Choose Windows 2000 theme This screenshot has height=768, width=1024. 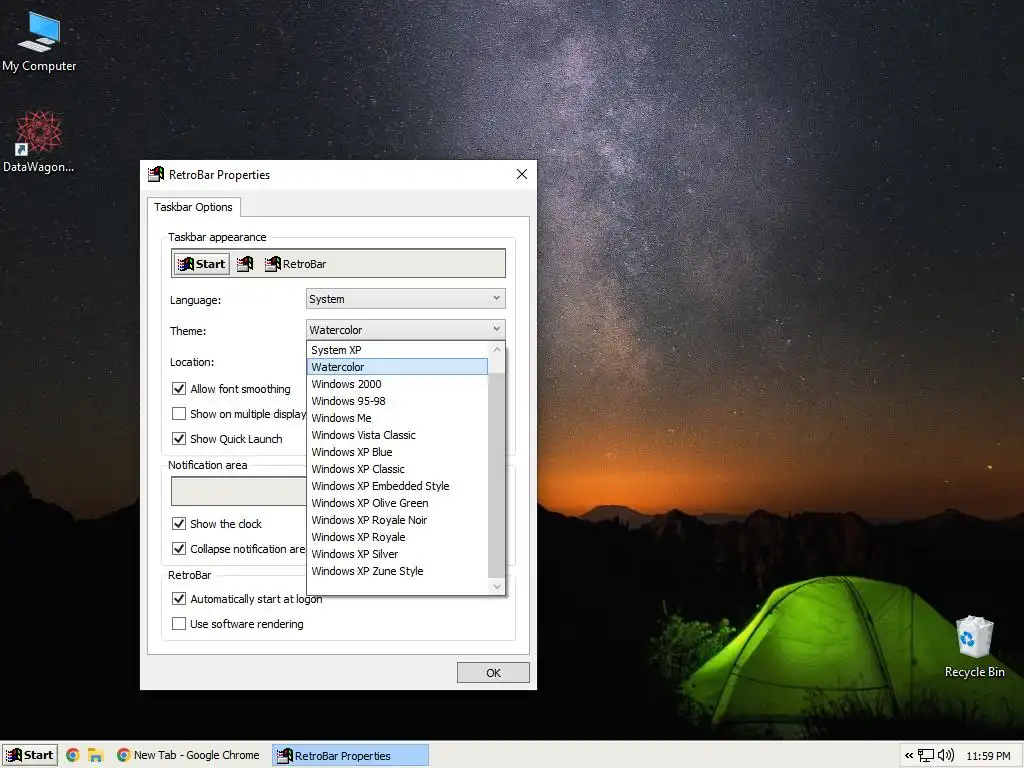click(397, 384)
